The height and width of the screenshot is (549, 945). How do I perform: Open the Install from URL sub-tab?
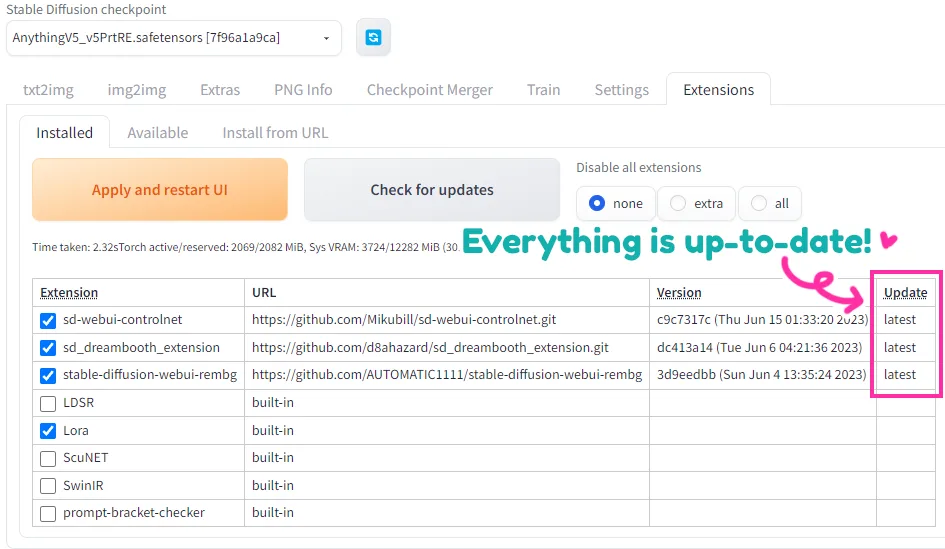click(275, 133)
